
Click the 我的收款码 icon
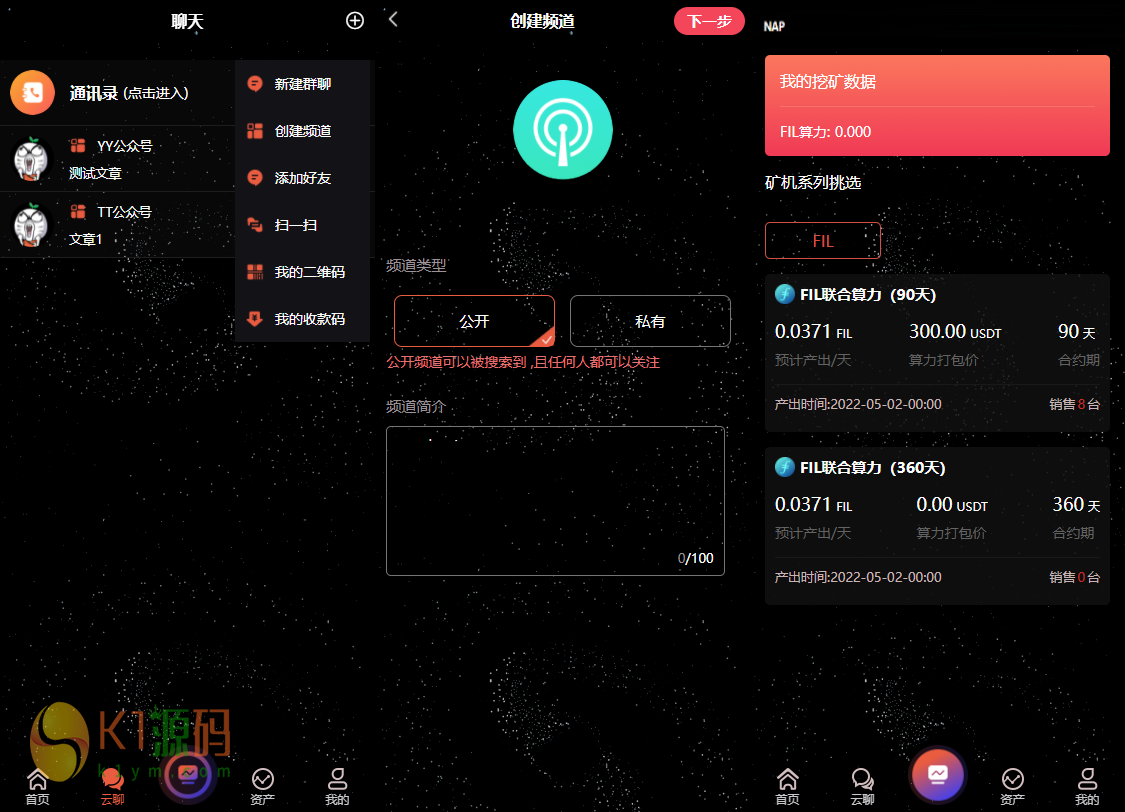pos(255,318)
